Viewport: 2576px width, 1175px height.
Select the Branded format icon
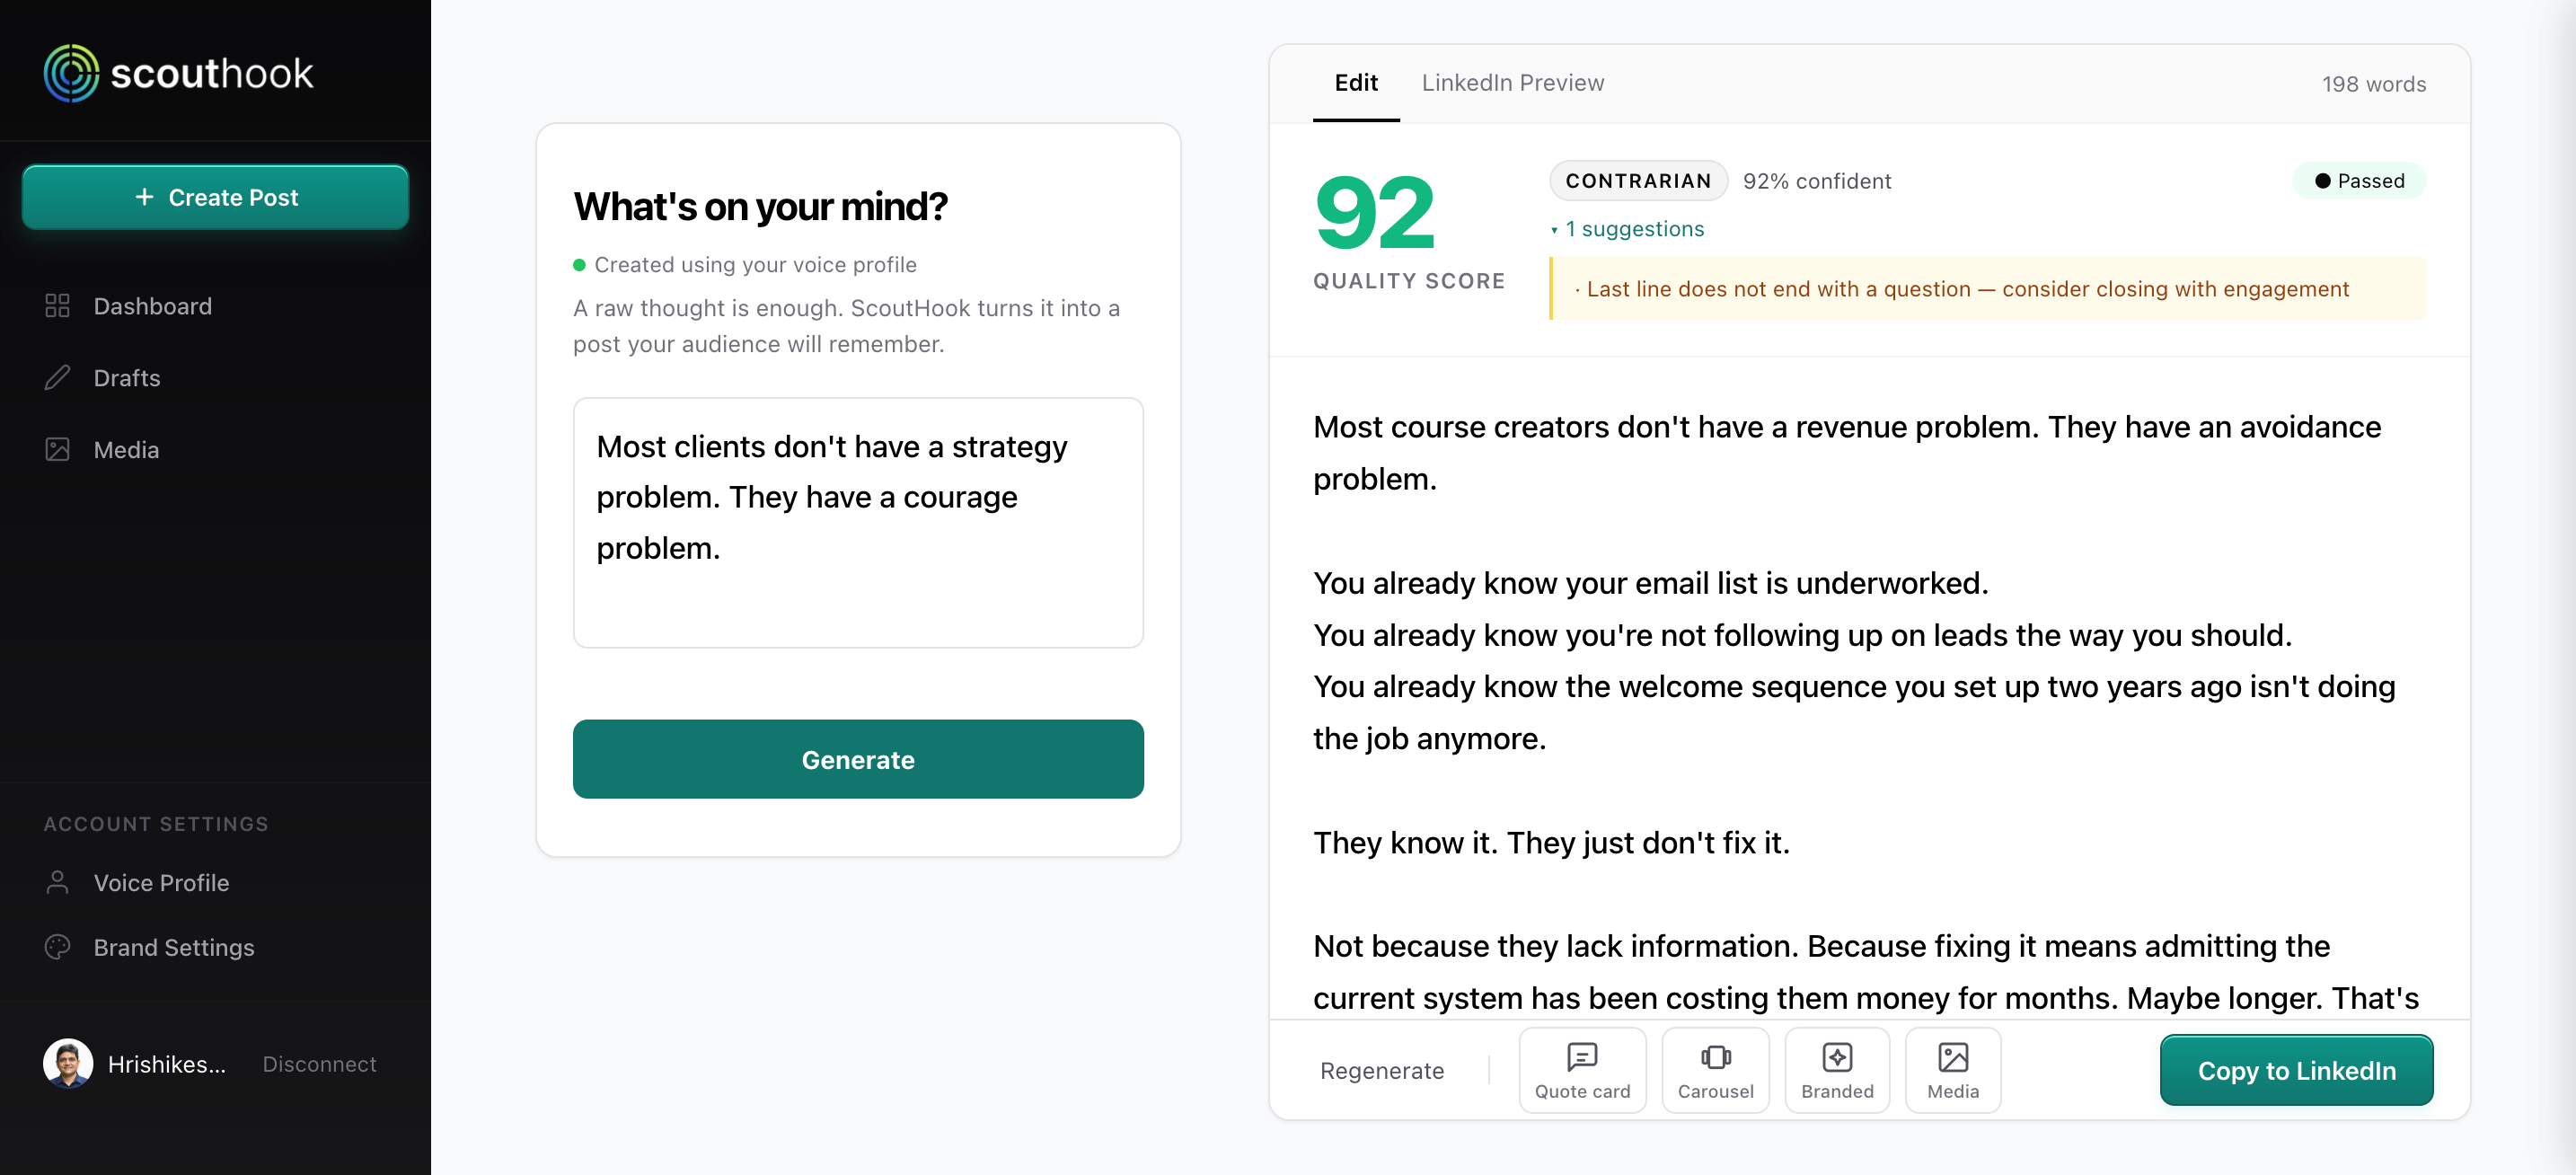tap(1837, 1057)
